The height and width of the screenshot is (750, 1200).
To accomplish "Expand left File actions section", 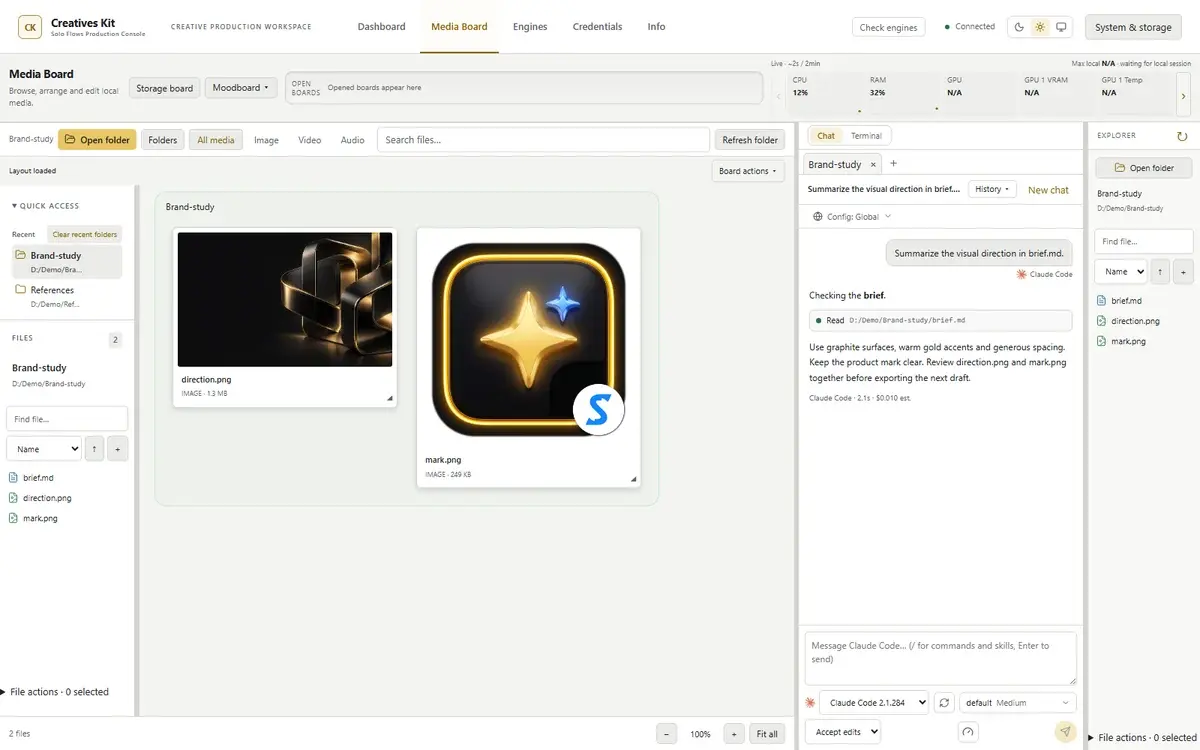I will click(x=55, y=692).
